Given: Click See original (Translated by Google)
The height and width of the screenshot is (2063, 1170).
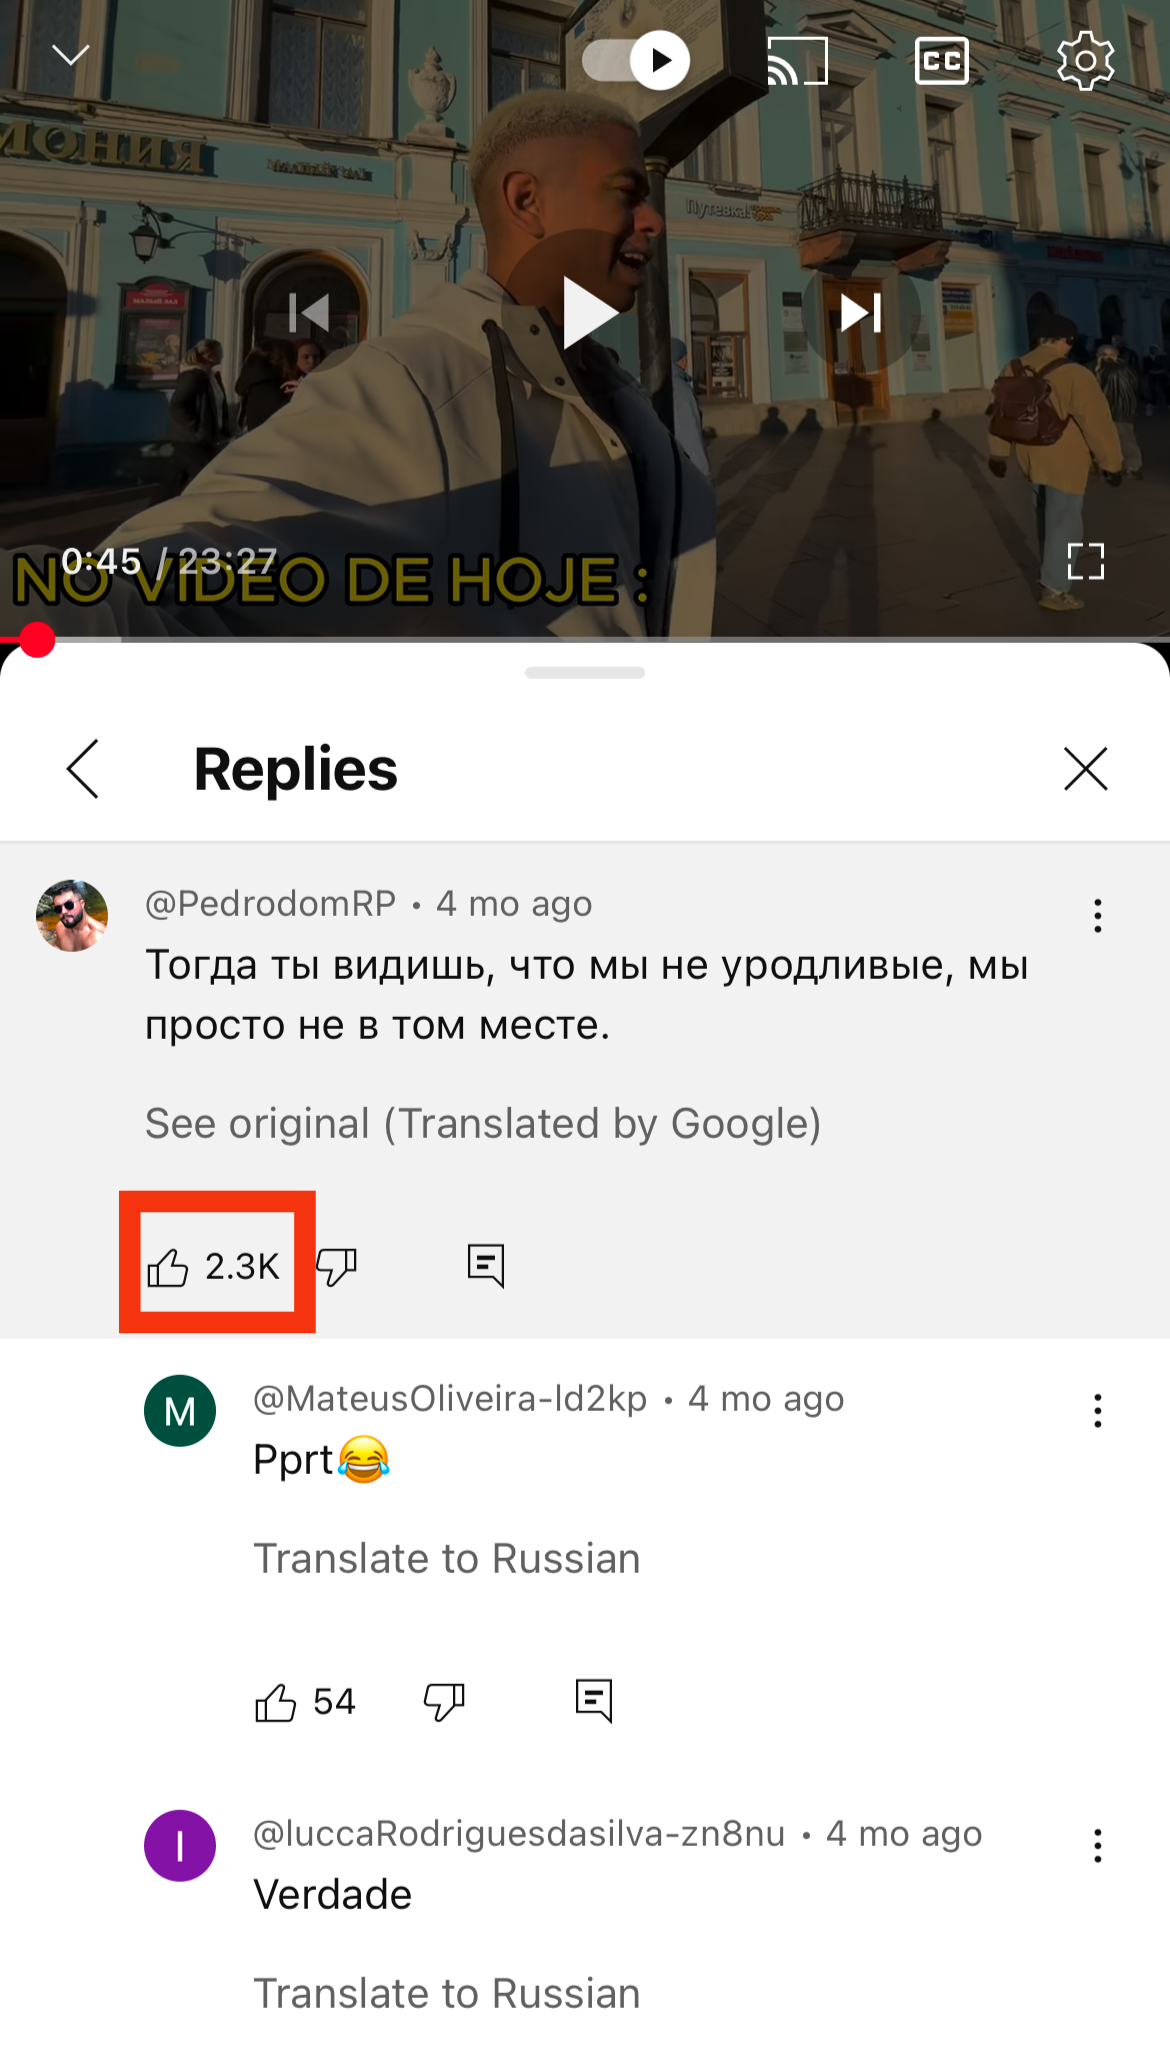Looking at the screenshot, I should point(483,1123).
